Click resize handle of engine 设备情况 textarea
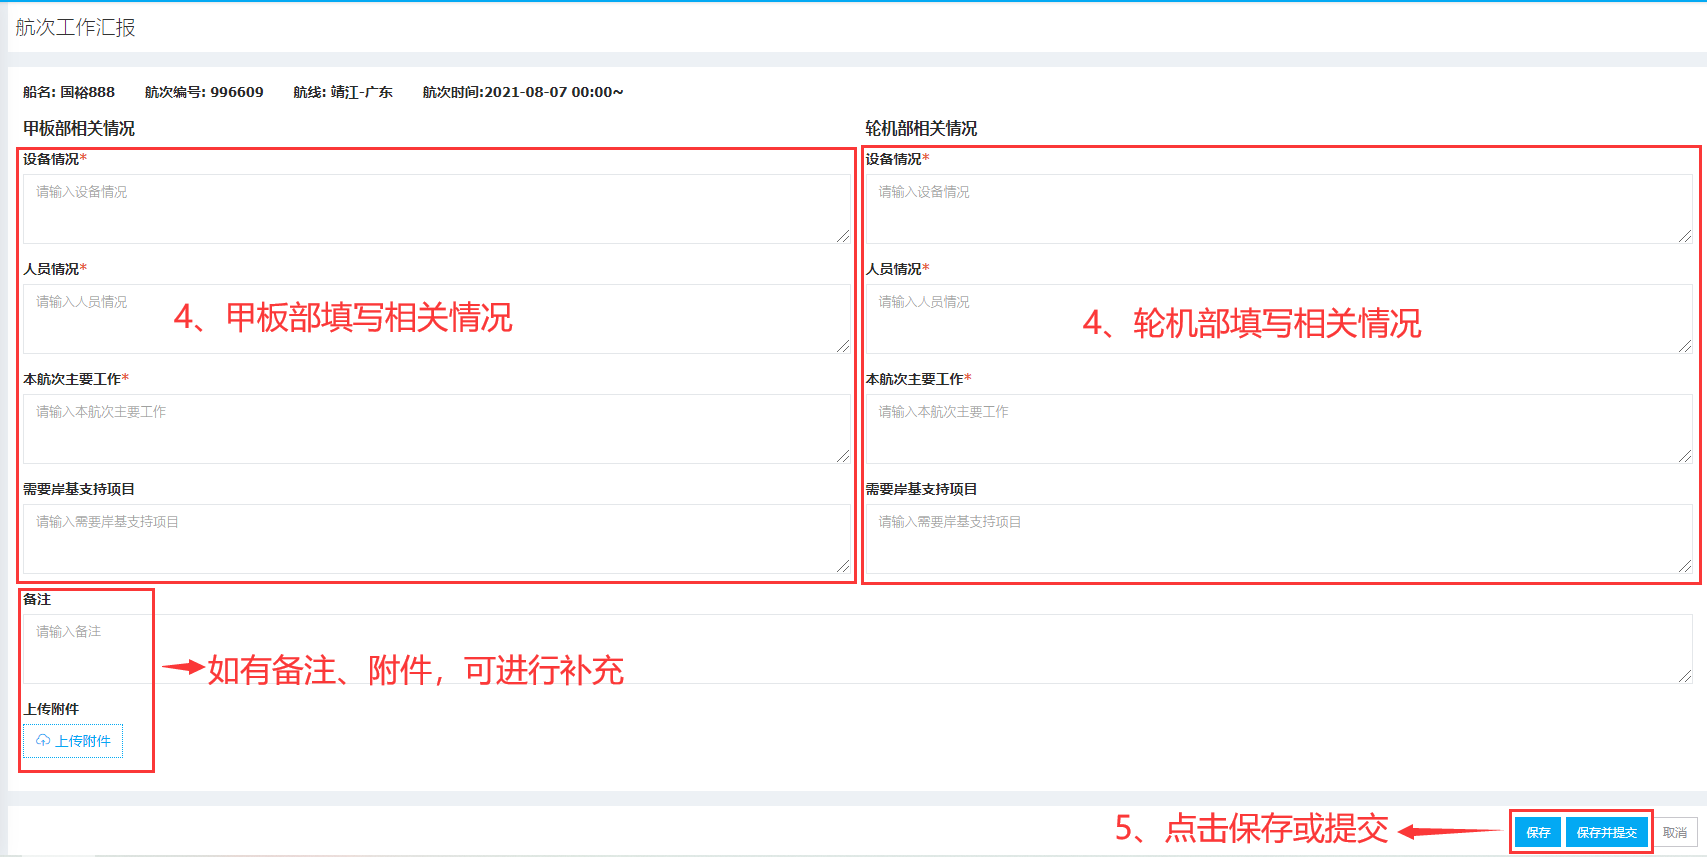This screenshot has height=857, width=1707. coord(1685,236)
